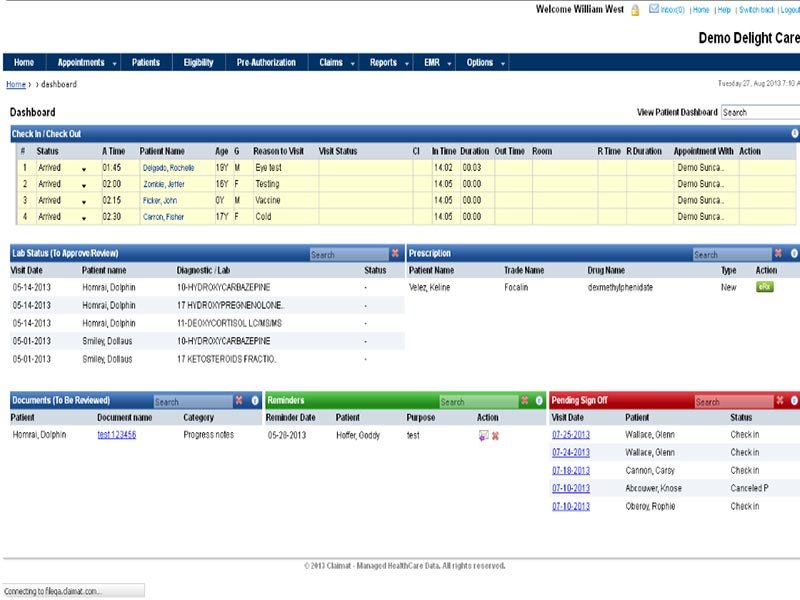800x600 pixels.
Task: Click the Prescription panel info icon
Action: [x=794, y=254]
